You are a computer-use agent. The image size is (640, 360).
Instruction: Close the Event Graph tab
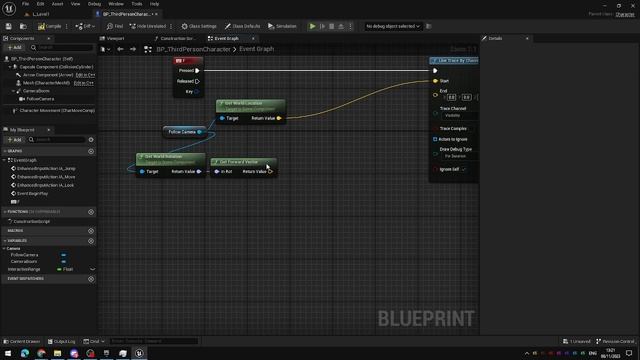tap(253, 38)
